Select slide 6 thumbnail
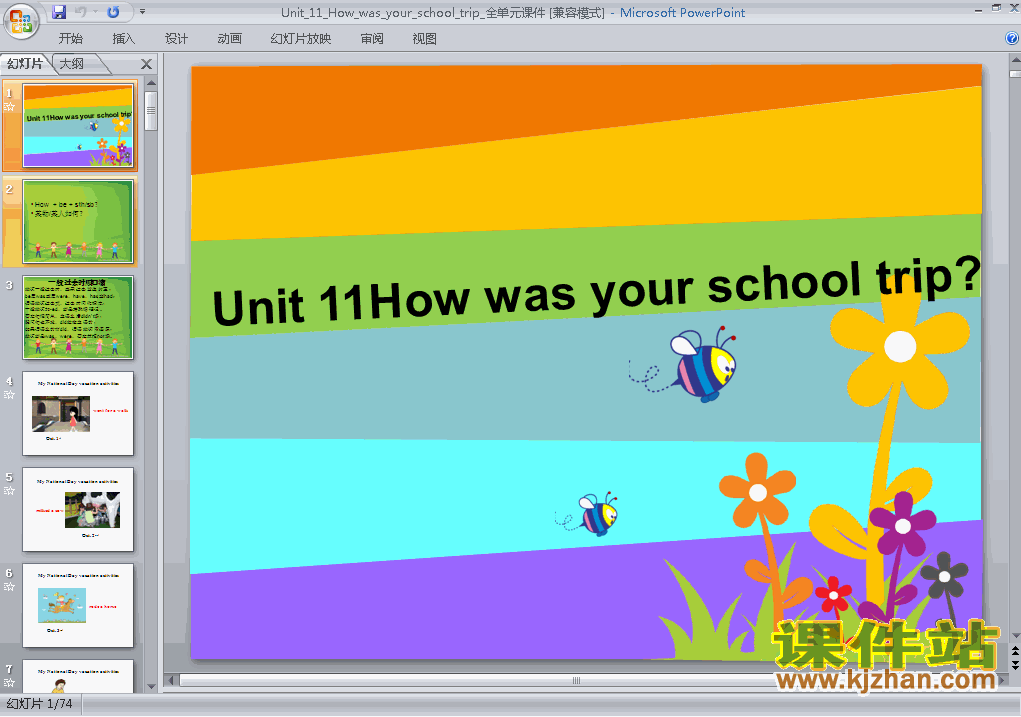Viewport: 1021px width, 717px height. point(77,605)
